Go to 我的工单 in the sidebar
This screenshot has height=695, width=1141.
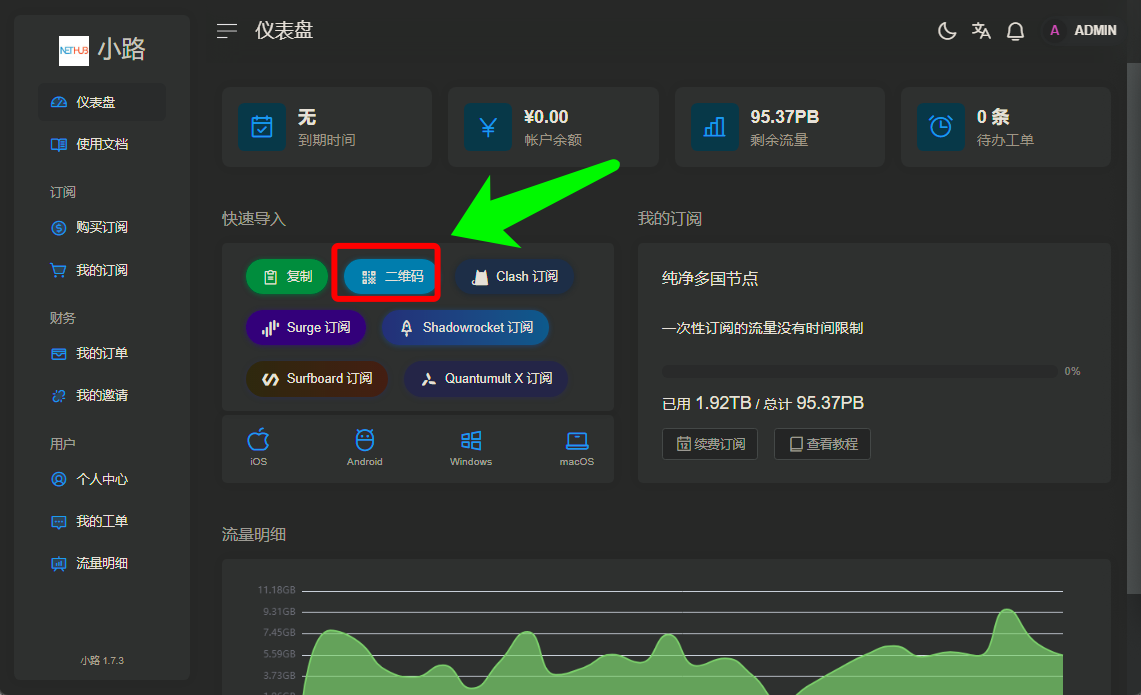coord(101,522)
